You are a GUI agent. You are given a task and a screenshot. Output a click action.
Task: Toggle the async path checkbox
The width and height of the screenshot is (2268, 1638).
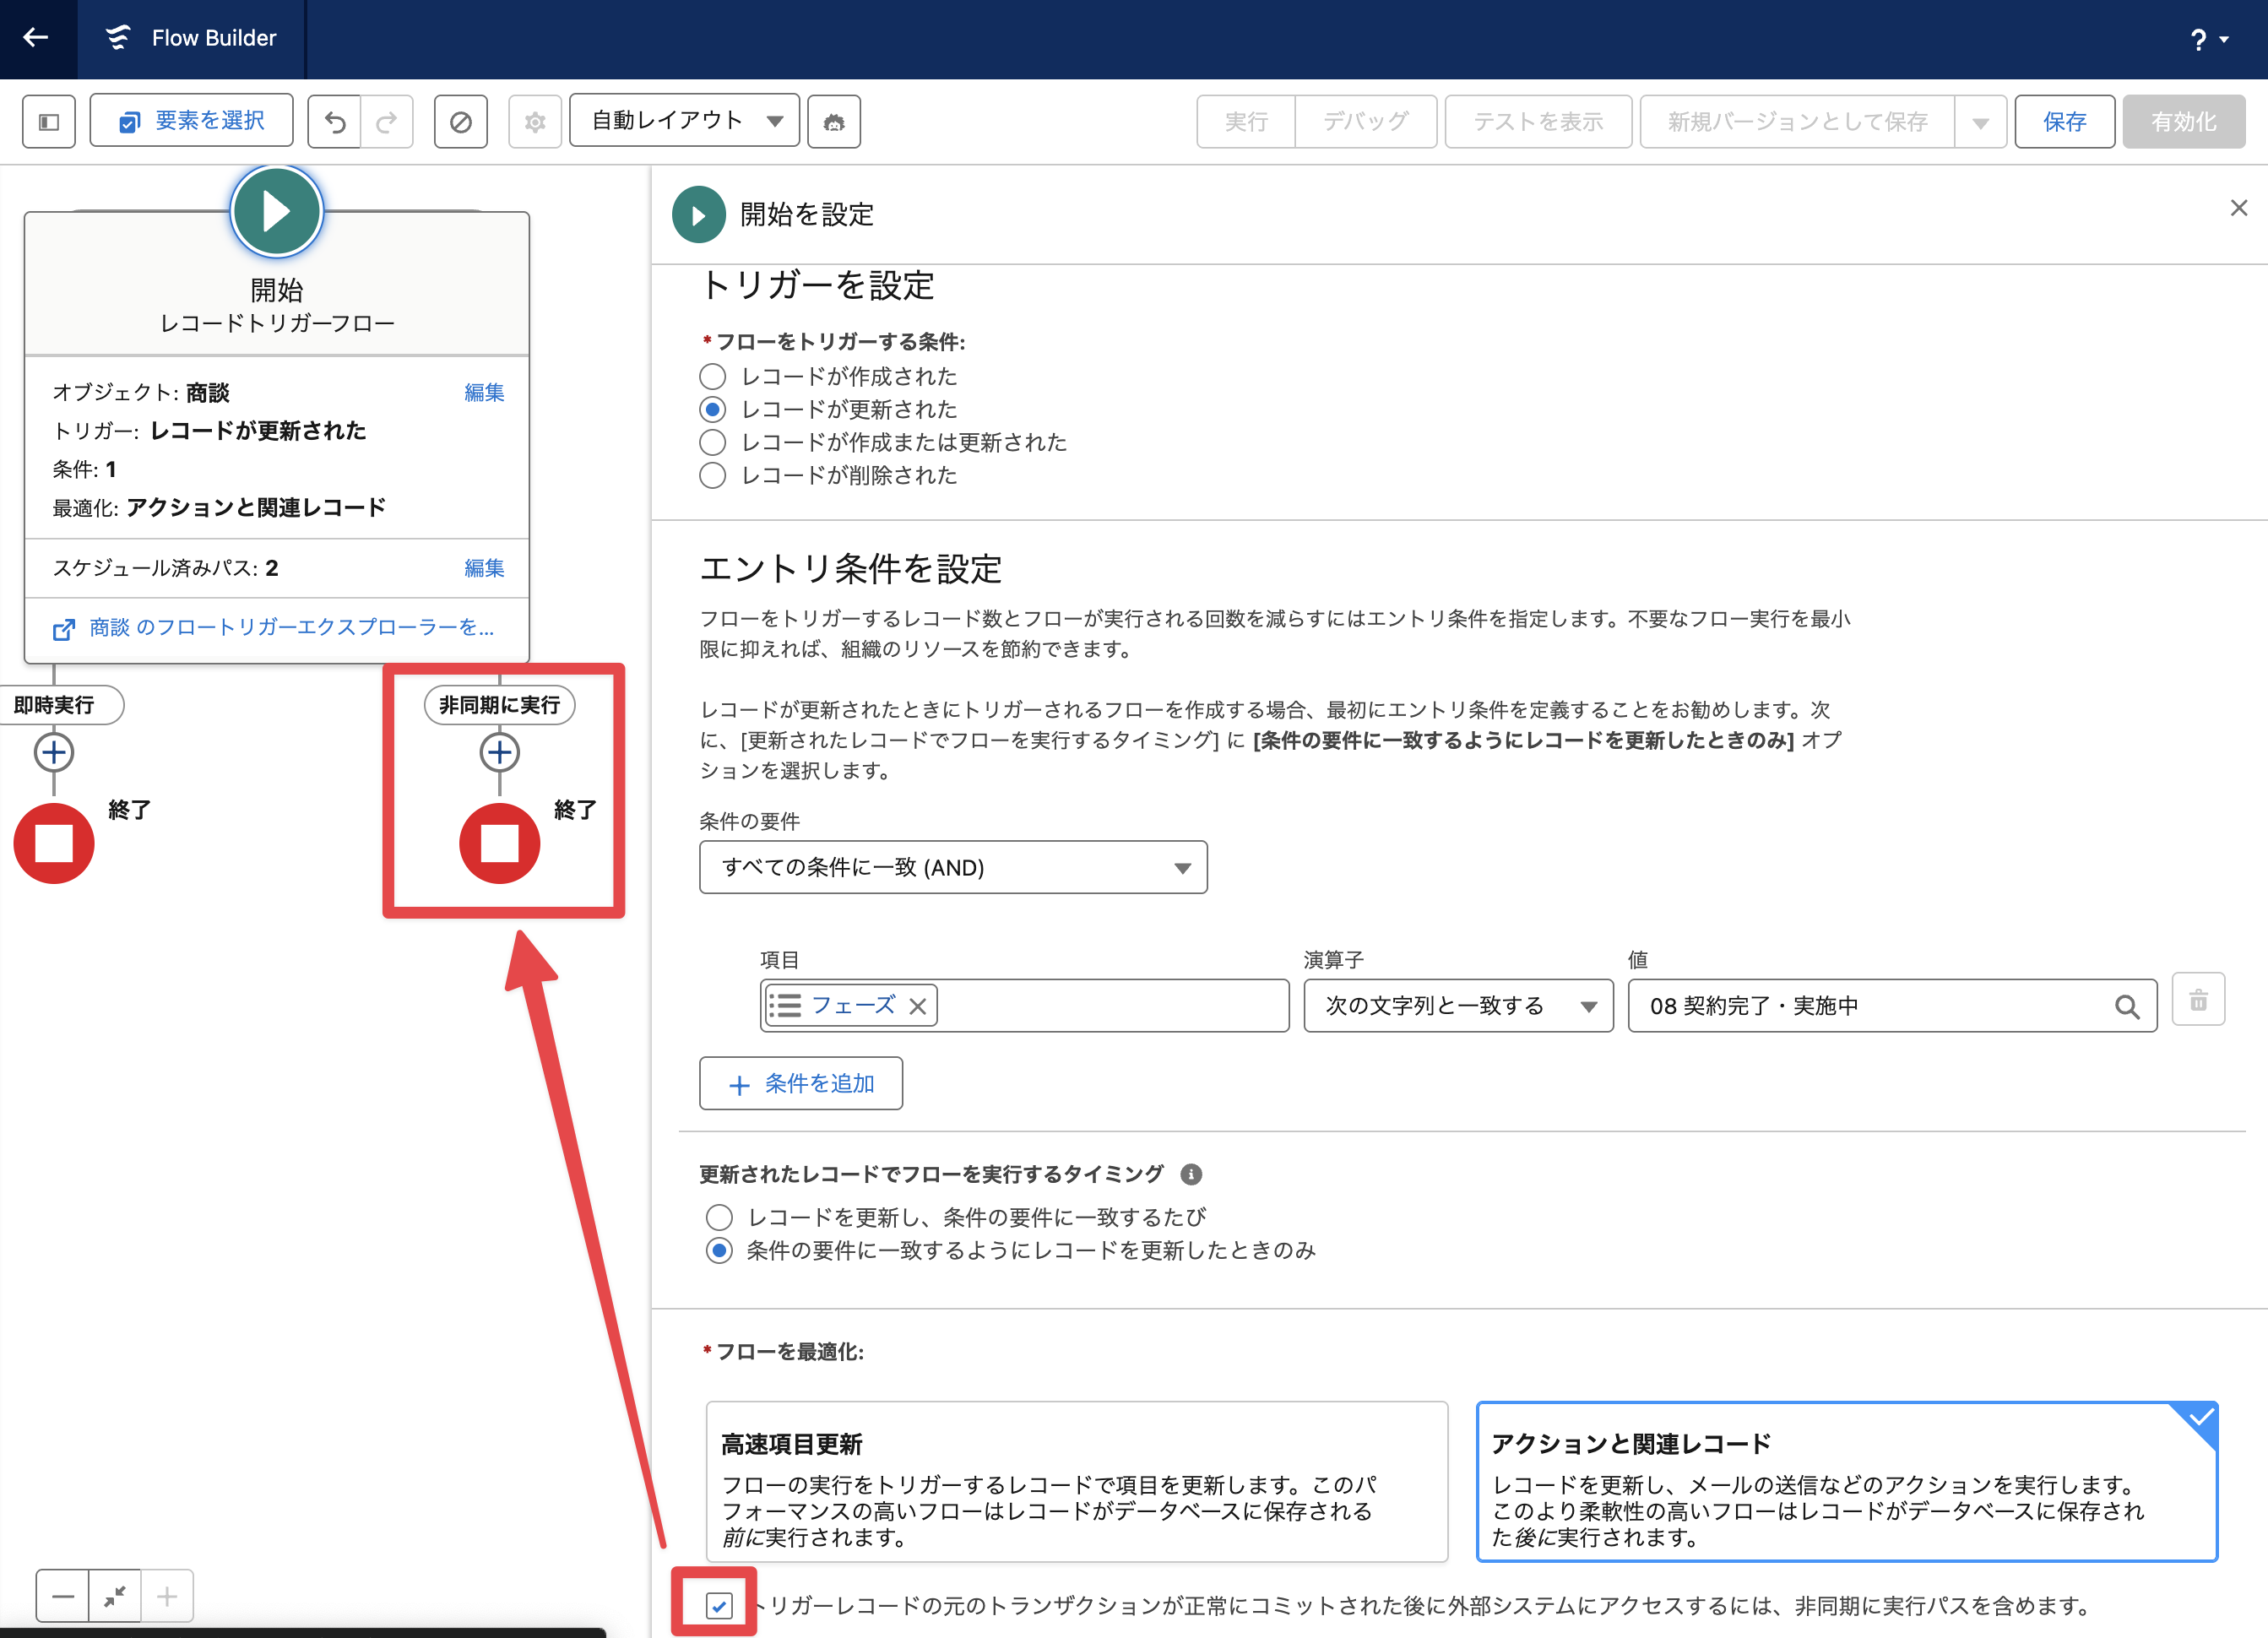point(719,1605)
